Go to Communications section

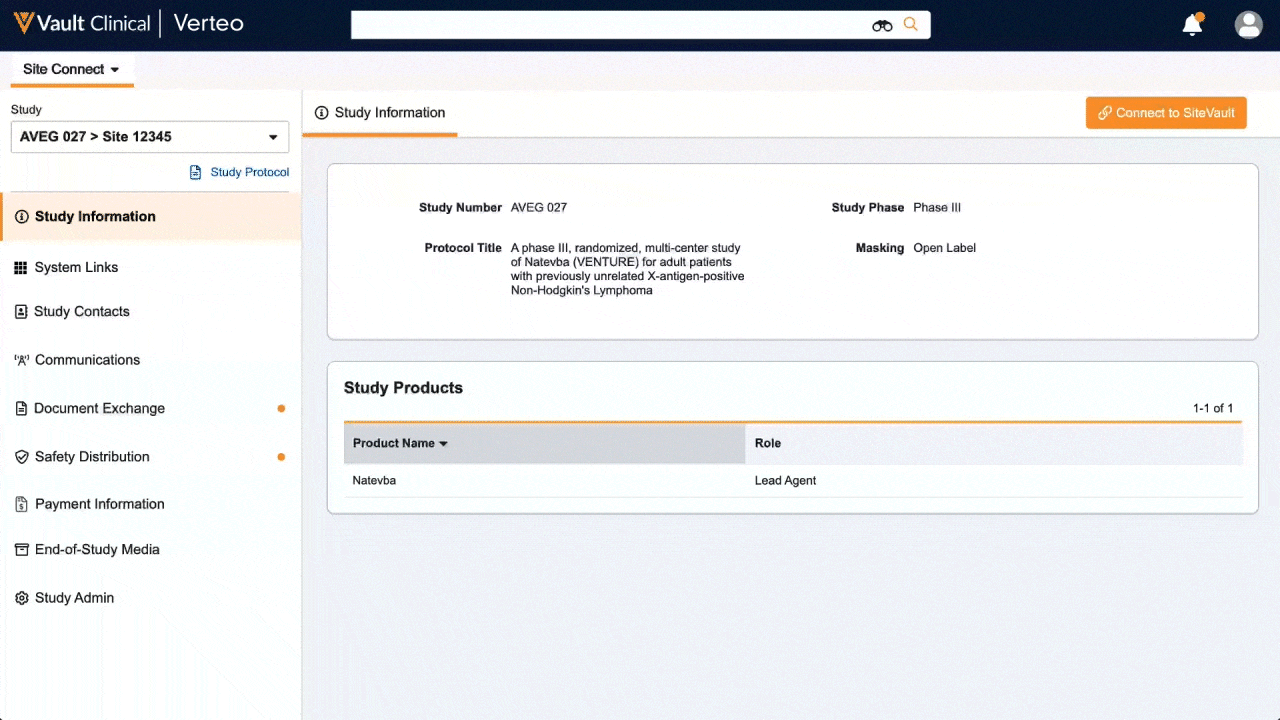tap(87, 360)
